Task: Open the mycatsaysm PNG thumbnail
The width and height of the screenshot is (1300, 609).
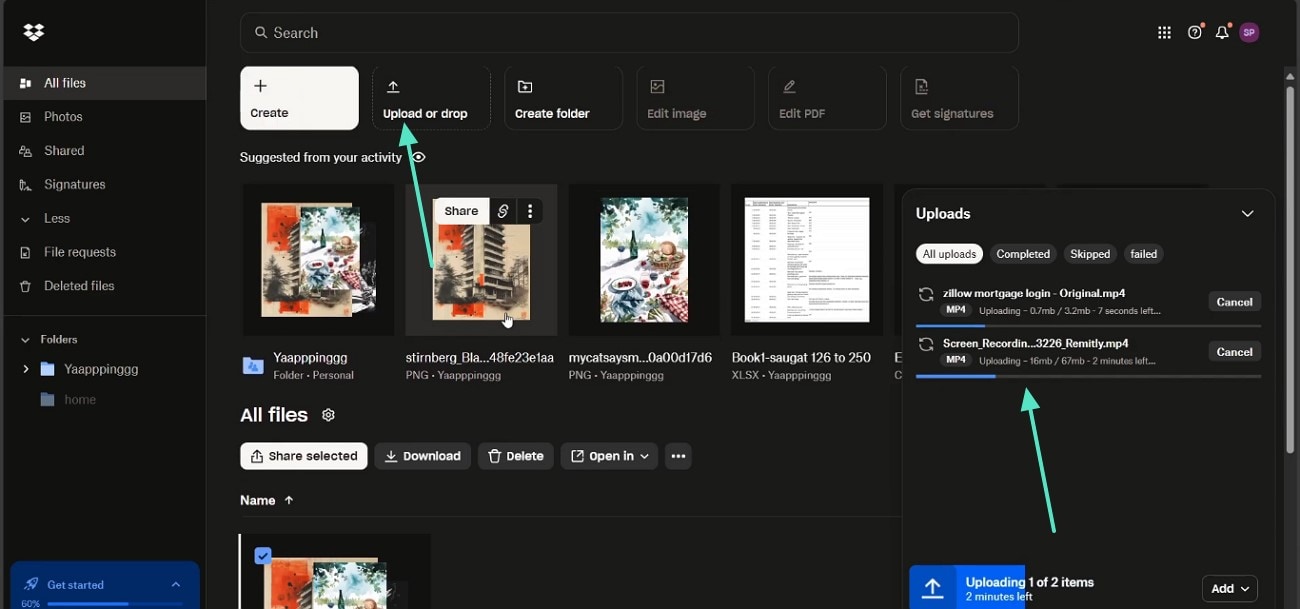Action: point(644,260)
